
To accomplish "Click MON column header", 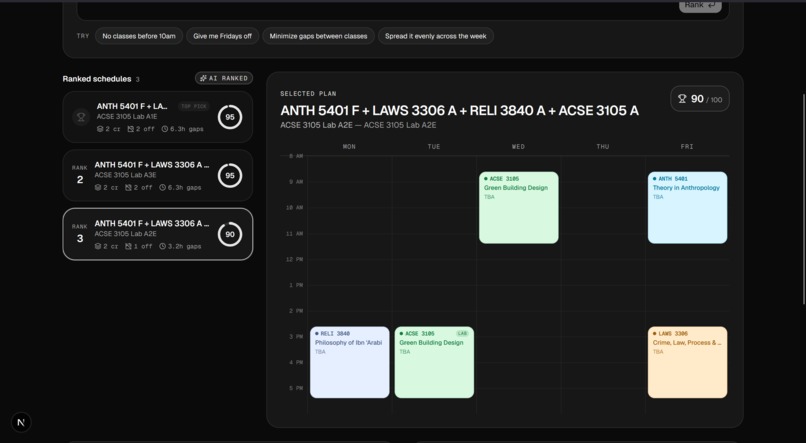I will click(349, 146).
